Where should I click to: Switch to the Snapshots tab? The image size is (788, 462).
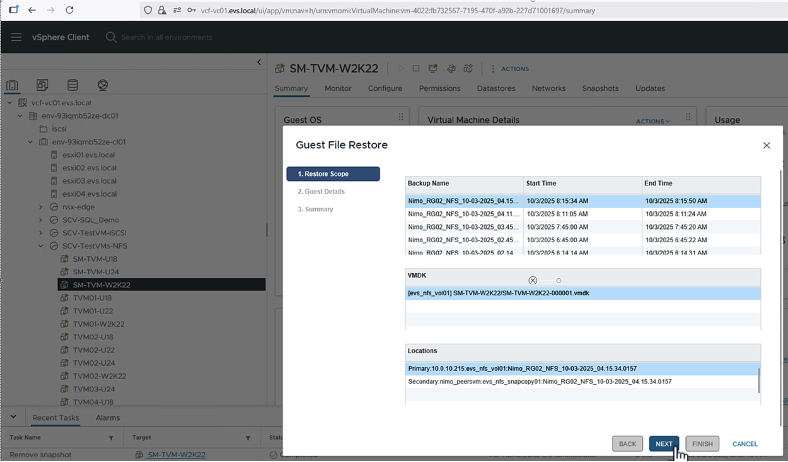[600, 88]
